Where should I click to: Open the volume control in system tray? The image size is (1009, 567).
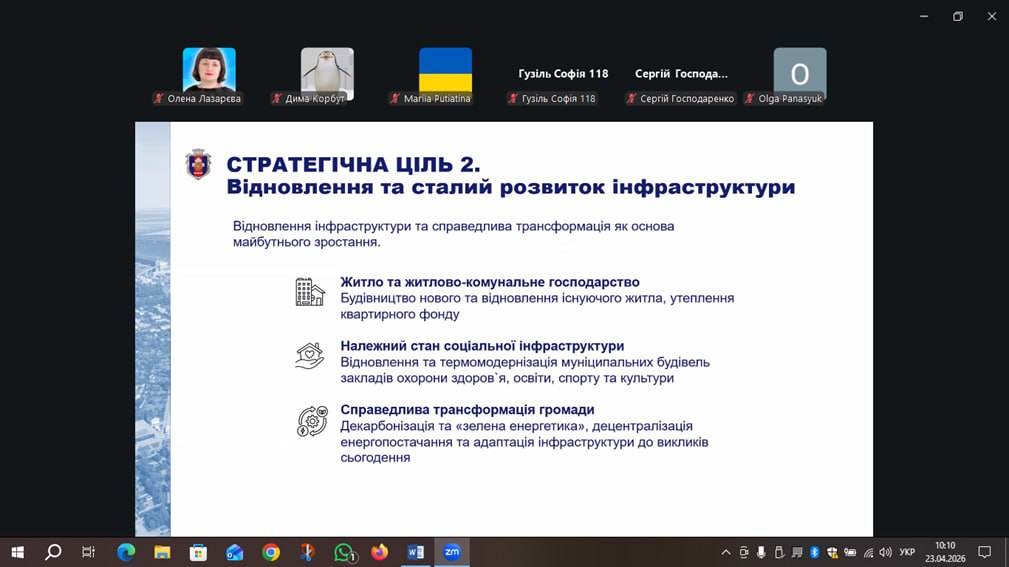(885, 552)
